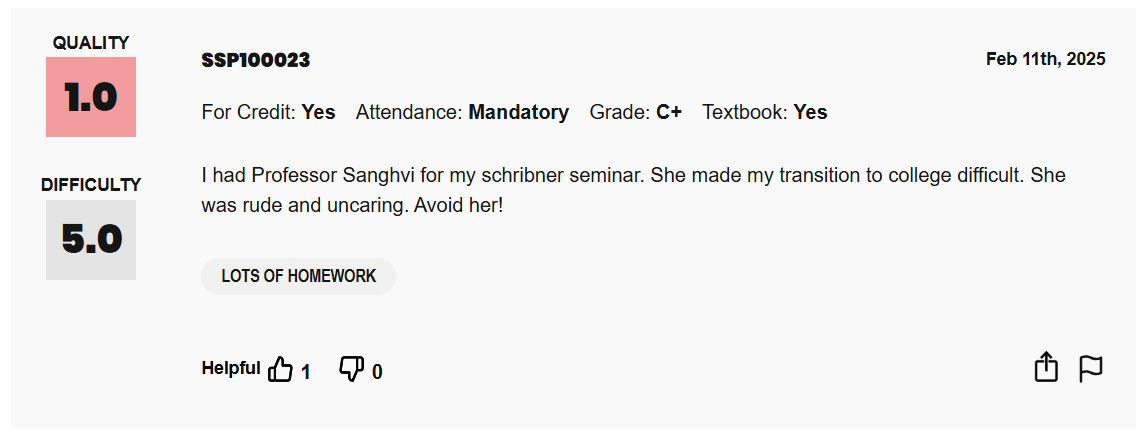
Task: Click the SSP100023 course code
Action: tap(256, 60)
